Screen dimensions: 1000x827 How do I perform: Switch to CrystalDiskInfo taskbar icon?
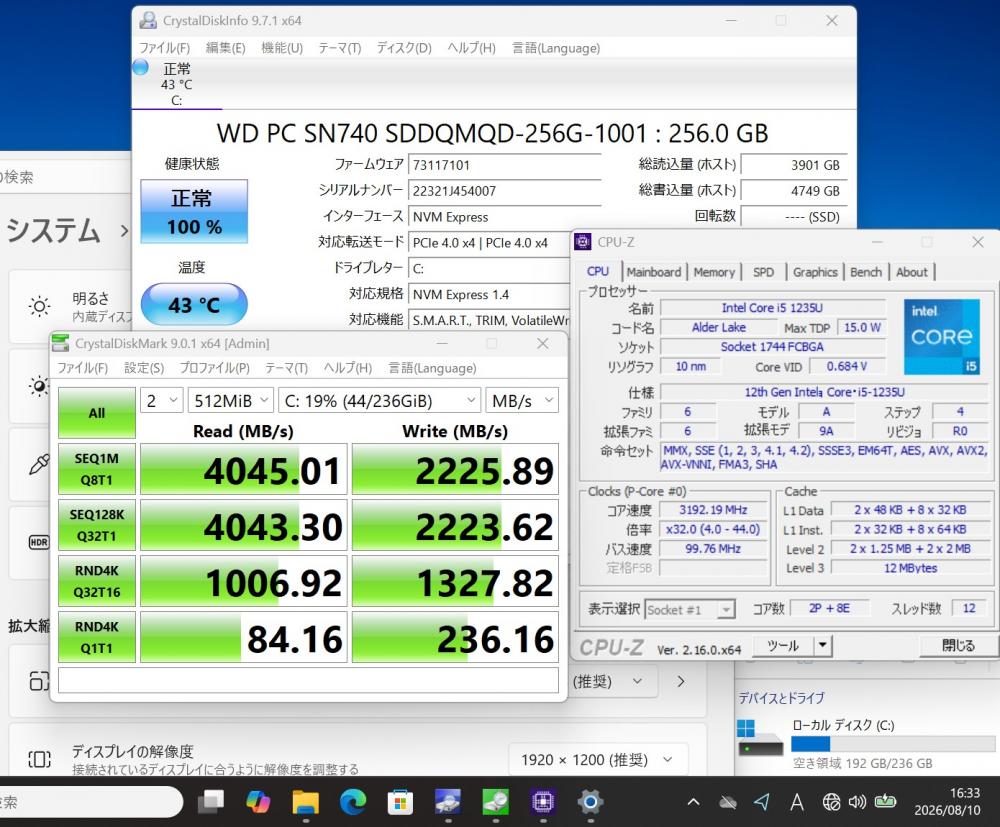click(448, 801)
